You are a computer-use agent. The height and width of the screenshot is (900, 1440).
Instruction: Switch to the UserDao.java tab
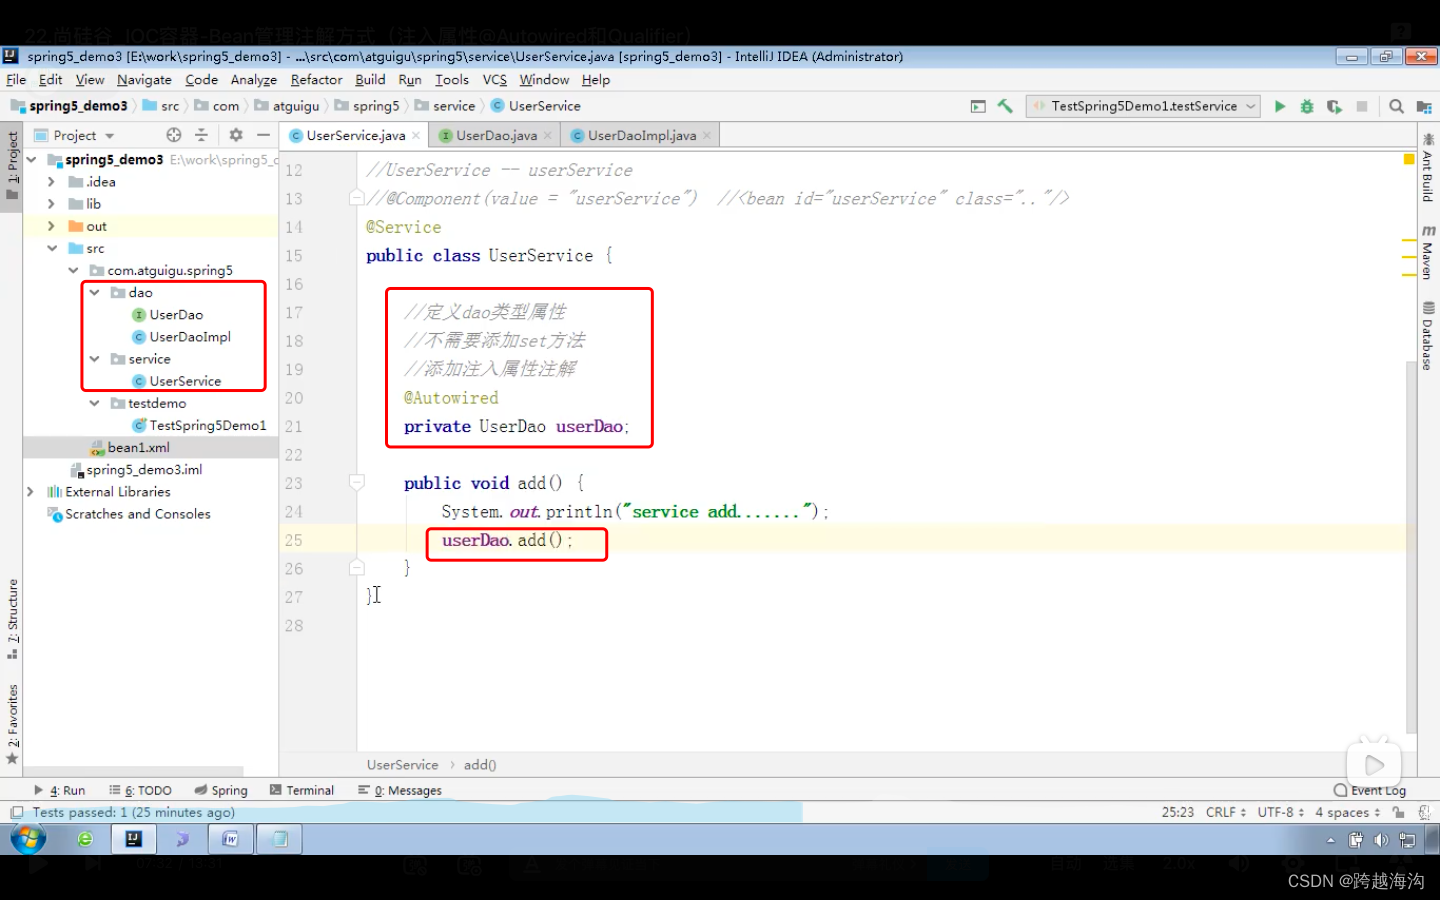(x=496, y=136)
